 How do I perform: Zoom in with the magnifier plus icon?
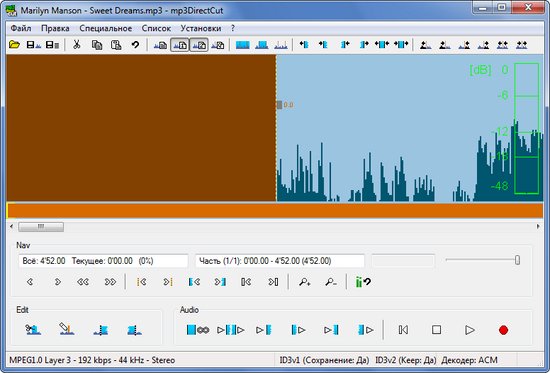(x=304, y=282)
